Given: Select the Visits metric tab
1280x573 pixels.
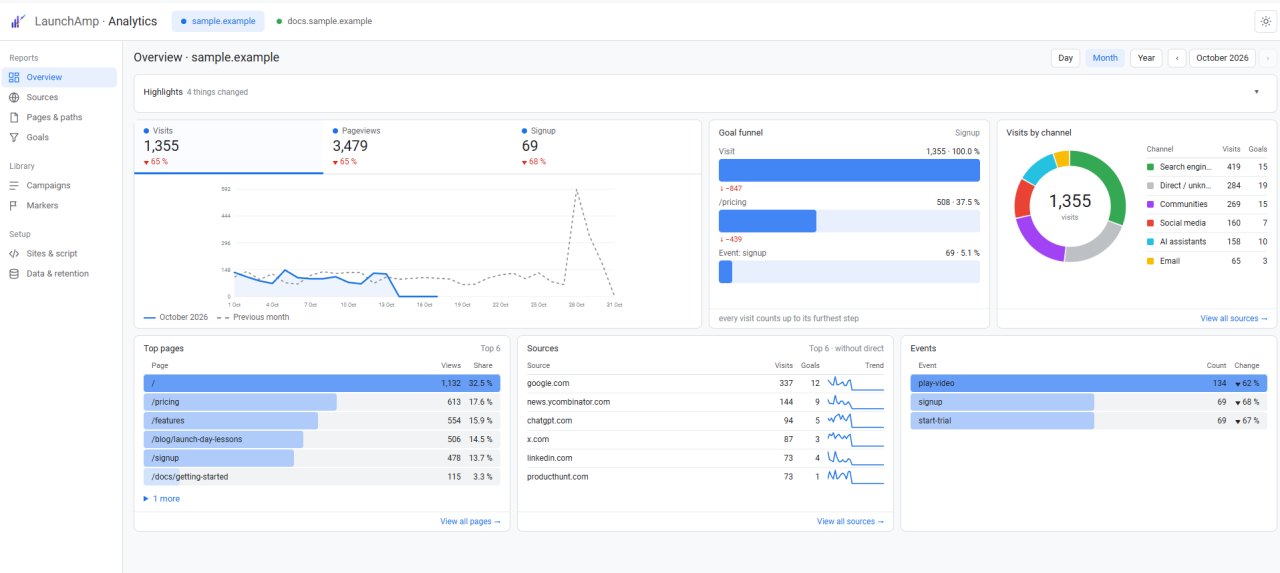Looking at the screenshot, I should [x=229, y=147].
